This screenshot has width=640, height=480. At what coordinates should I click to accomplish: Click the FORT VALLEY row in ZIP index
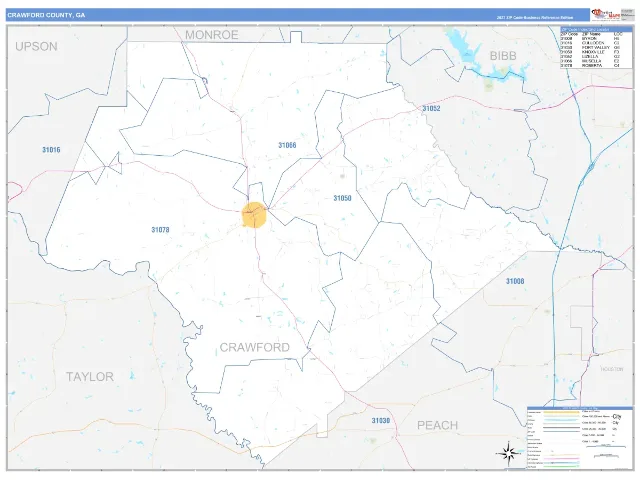[x=591, y=47]
